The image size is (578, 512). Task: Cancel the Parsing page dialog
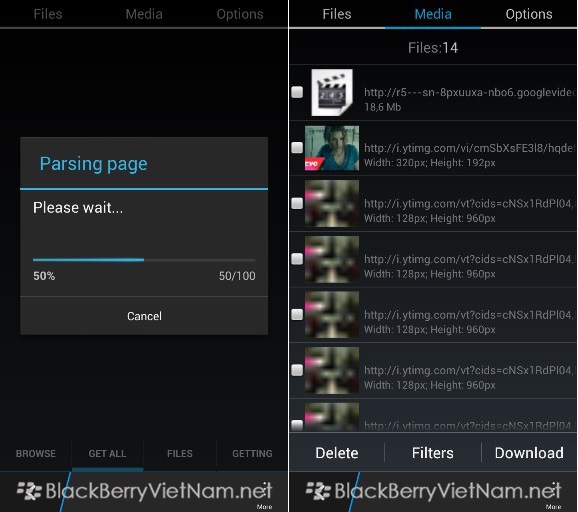pyautogui.click(x=144, y=316)
